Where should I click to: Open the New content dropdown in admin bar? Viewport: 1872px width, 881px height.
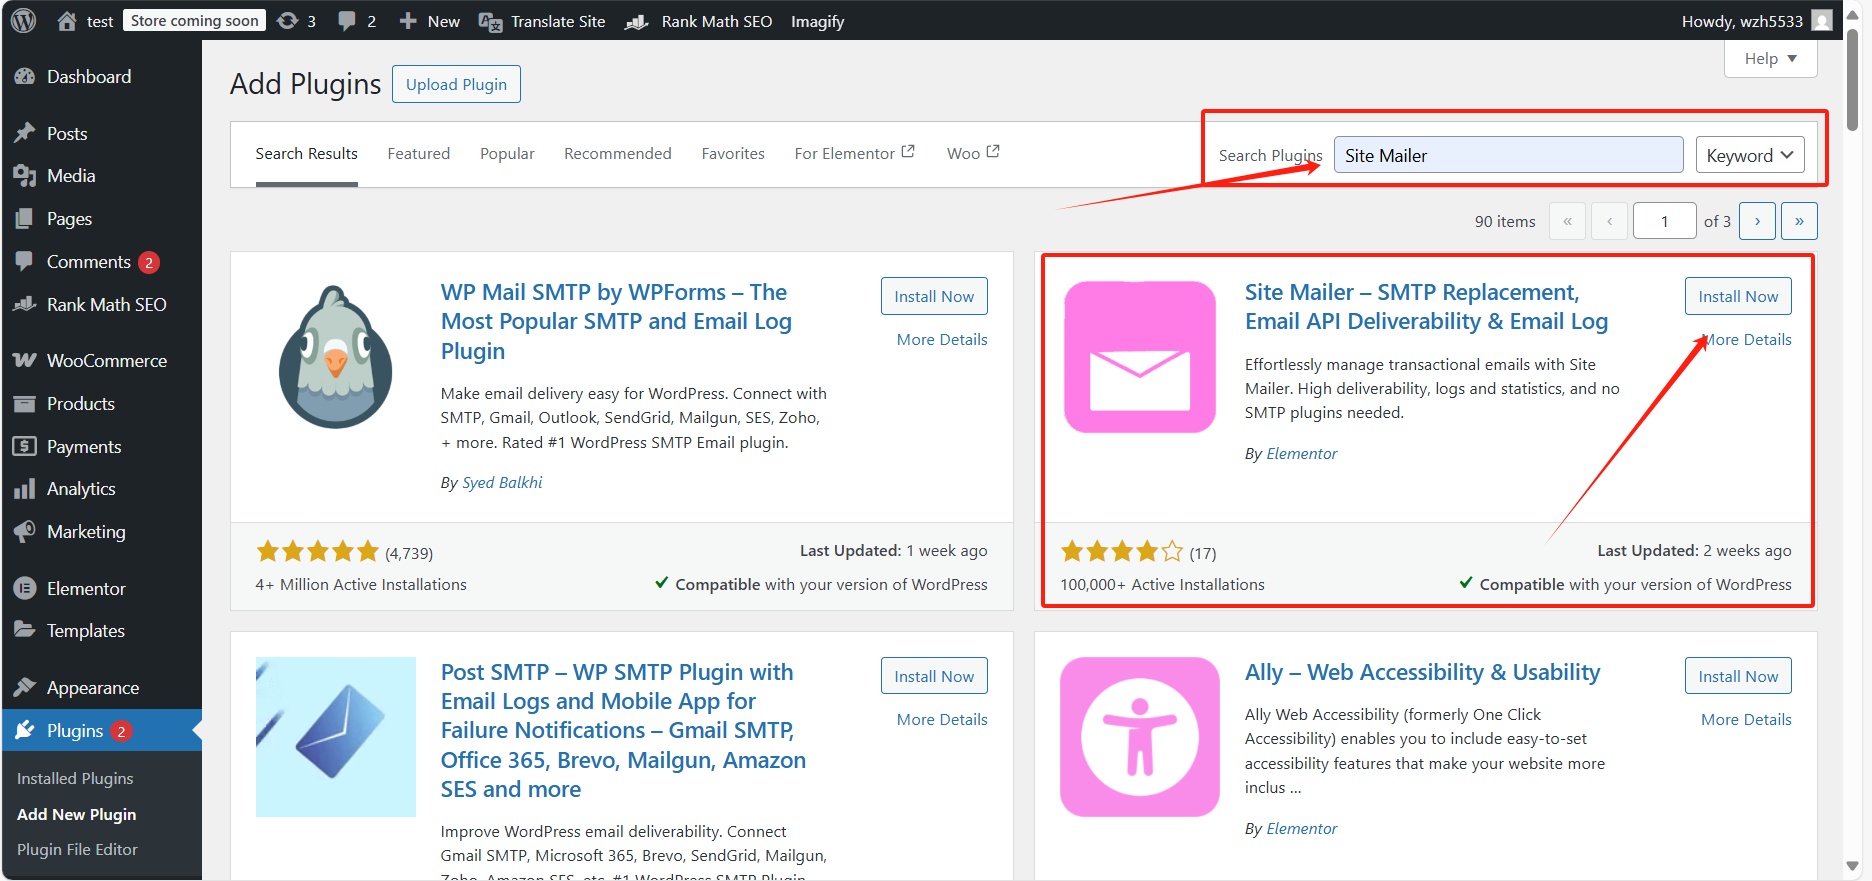(x=430, y=21)
